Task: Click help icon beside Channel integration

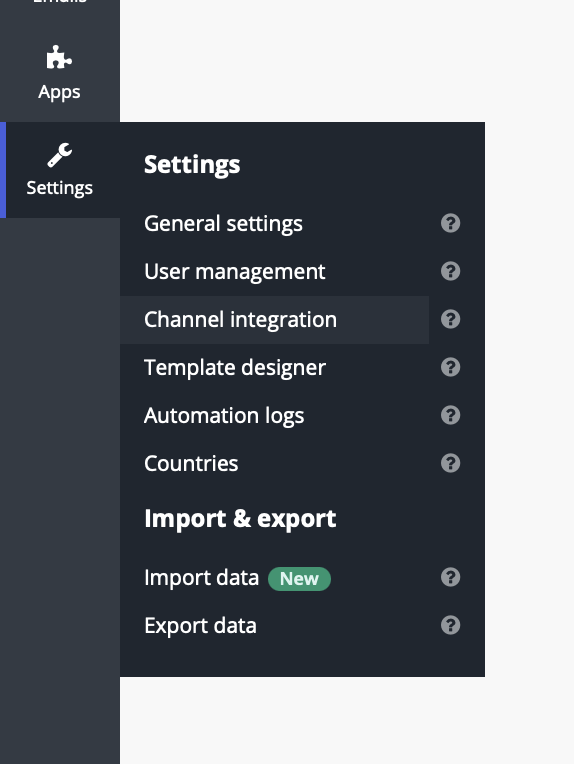Action: pyautogui.click(x=451, y=319)
